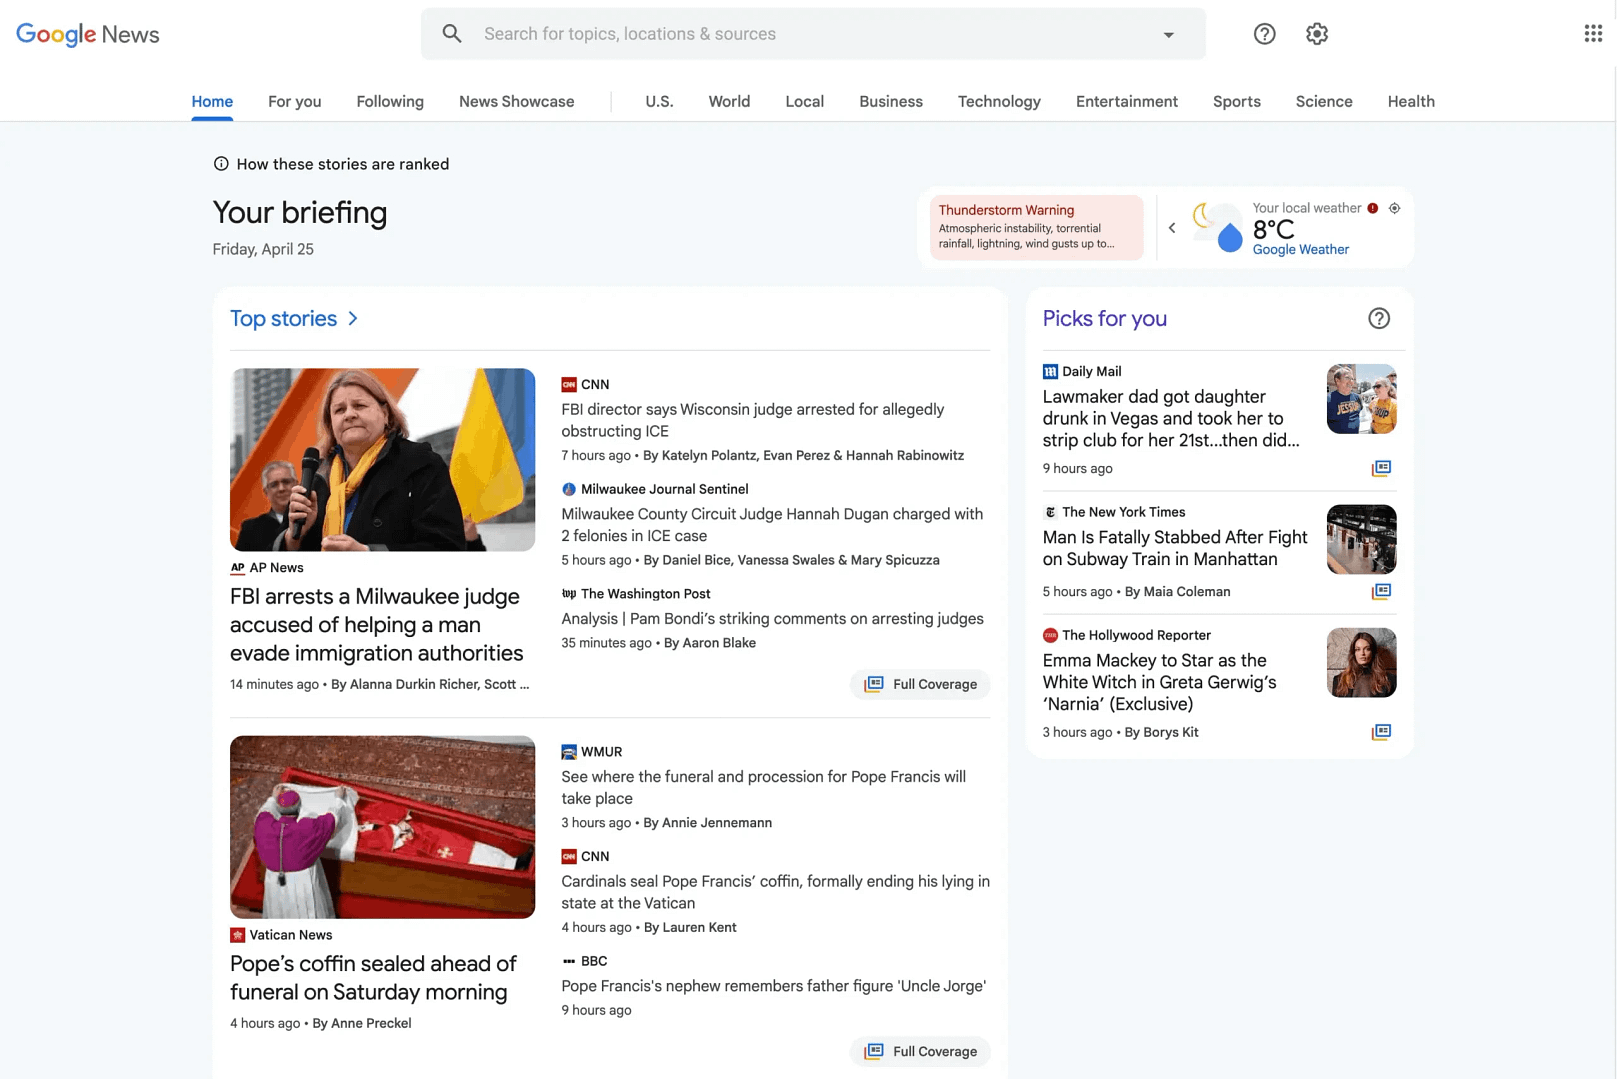Click The Washington Post source icon
The image size is (1617, 1079).
(x=569, y=594)
